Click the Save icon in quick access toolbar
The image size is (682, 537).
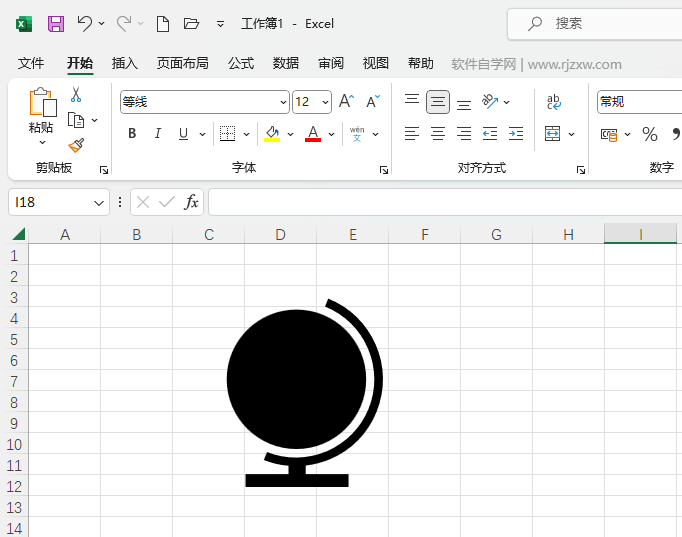[x=56, y=23]
